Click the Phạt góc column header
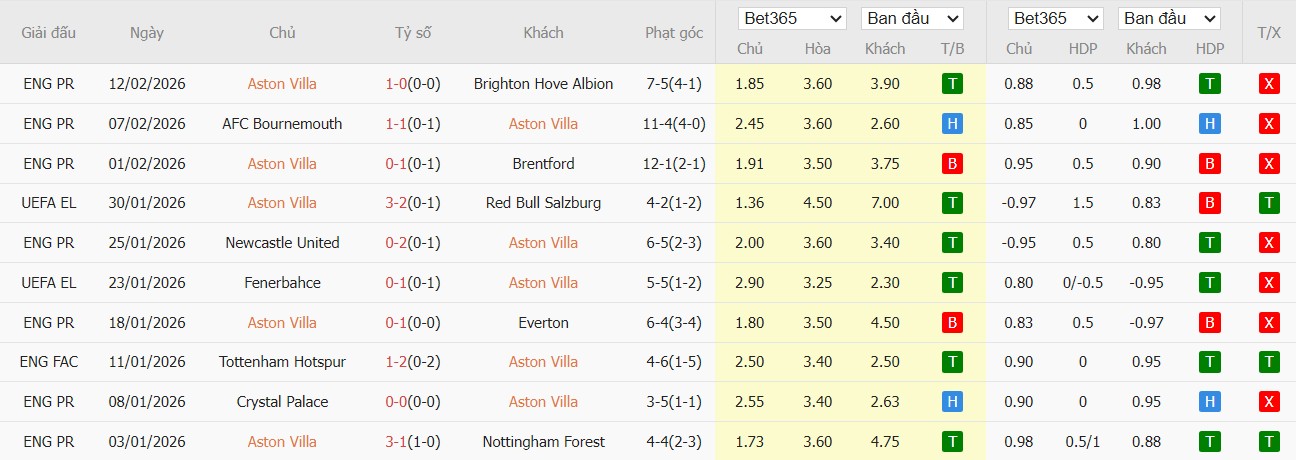 pos(674,33)
